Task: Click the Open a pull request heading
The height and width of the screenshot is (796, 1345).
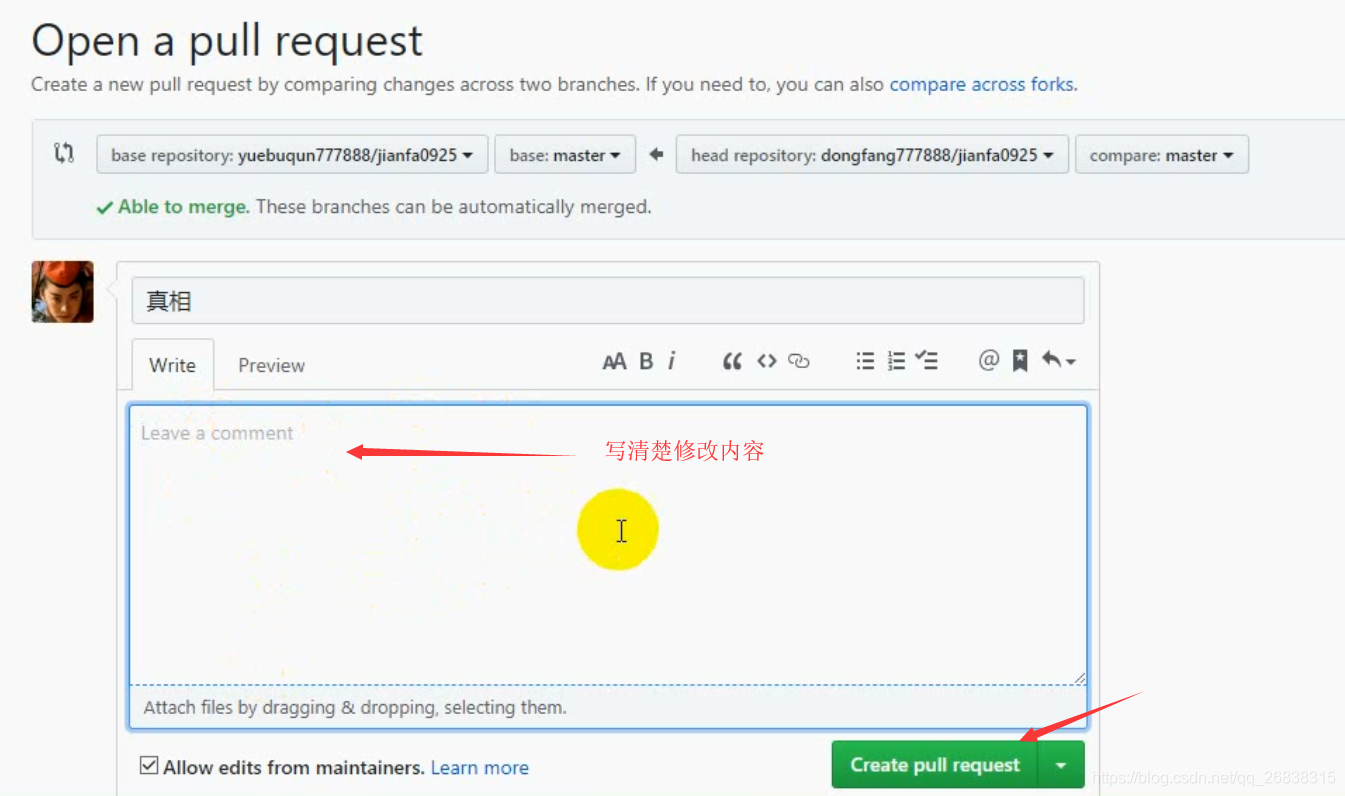Action: 227,41
